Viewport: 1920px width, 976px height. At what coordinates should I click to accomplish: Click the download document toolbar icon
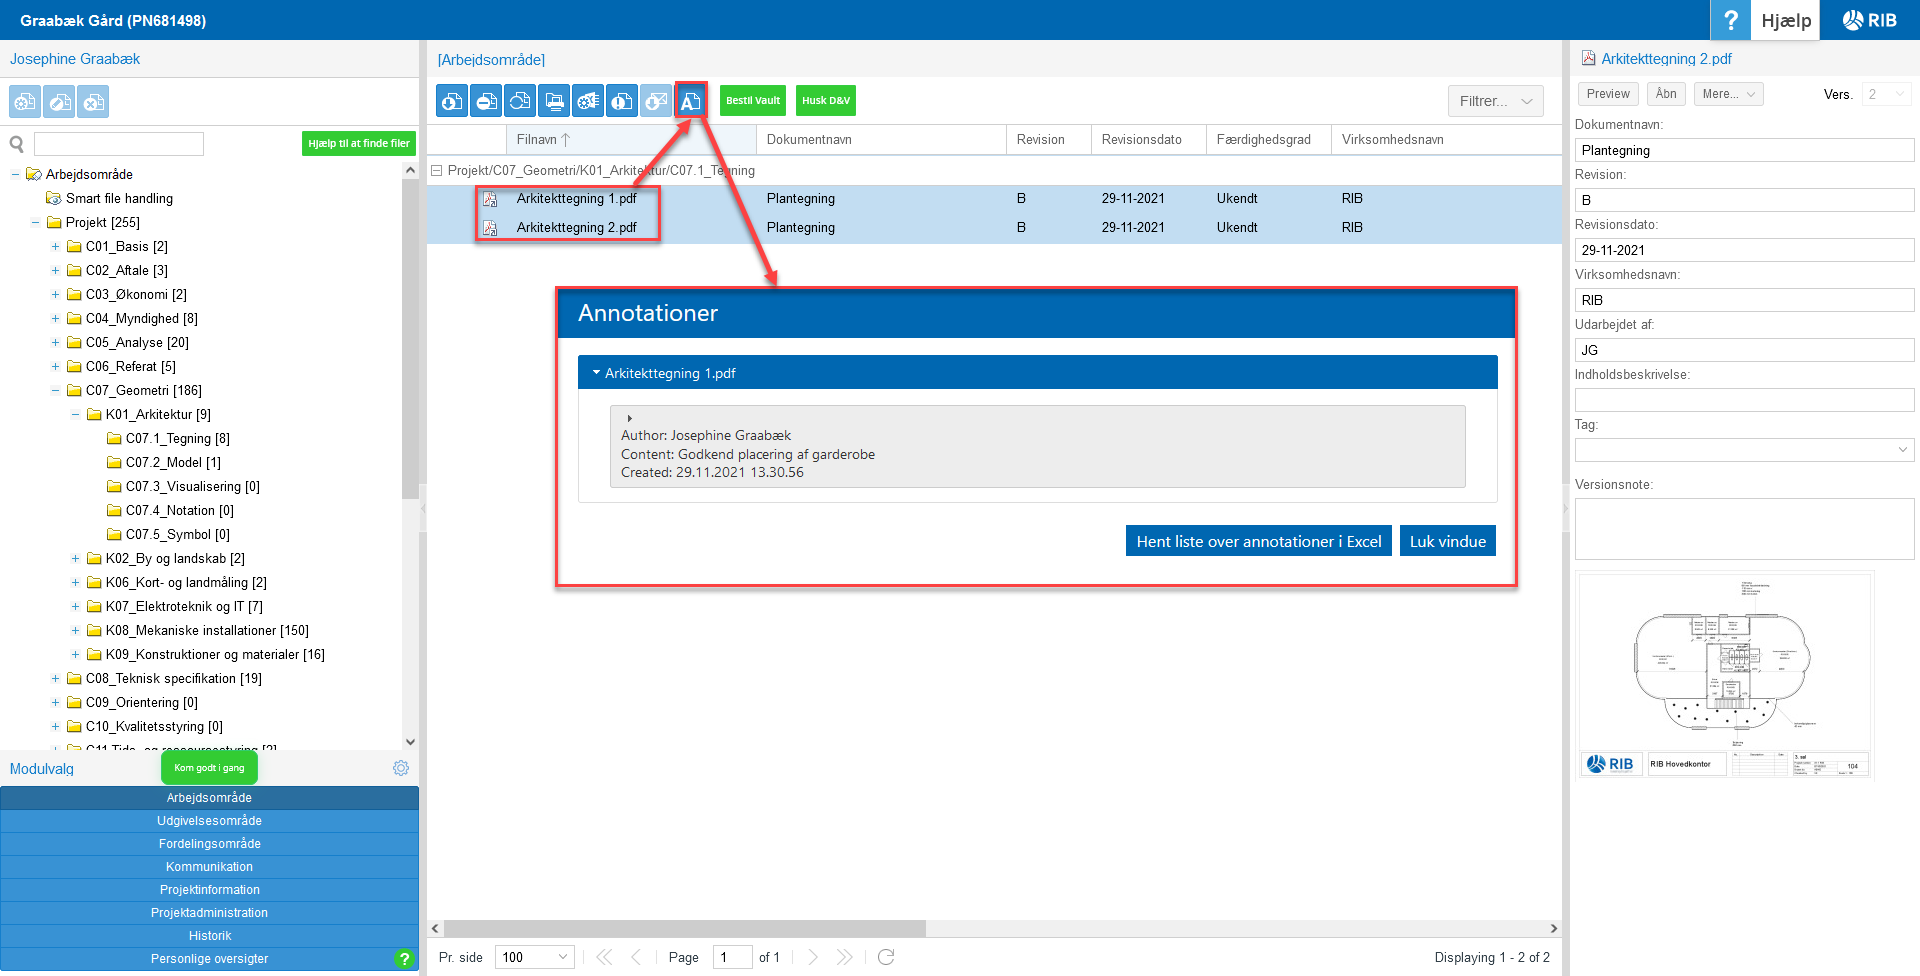[452, 101]
